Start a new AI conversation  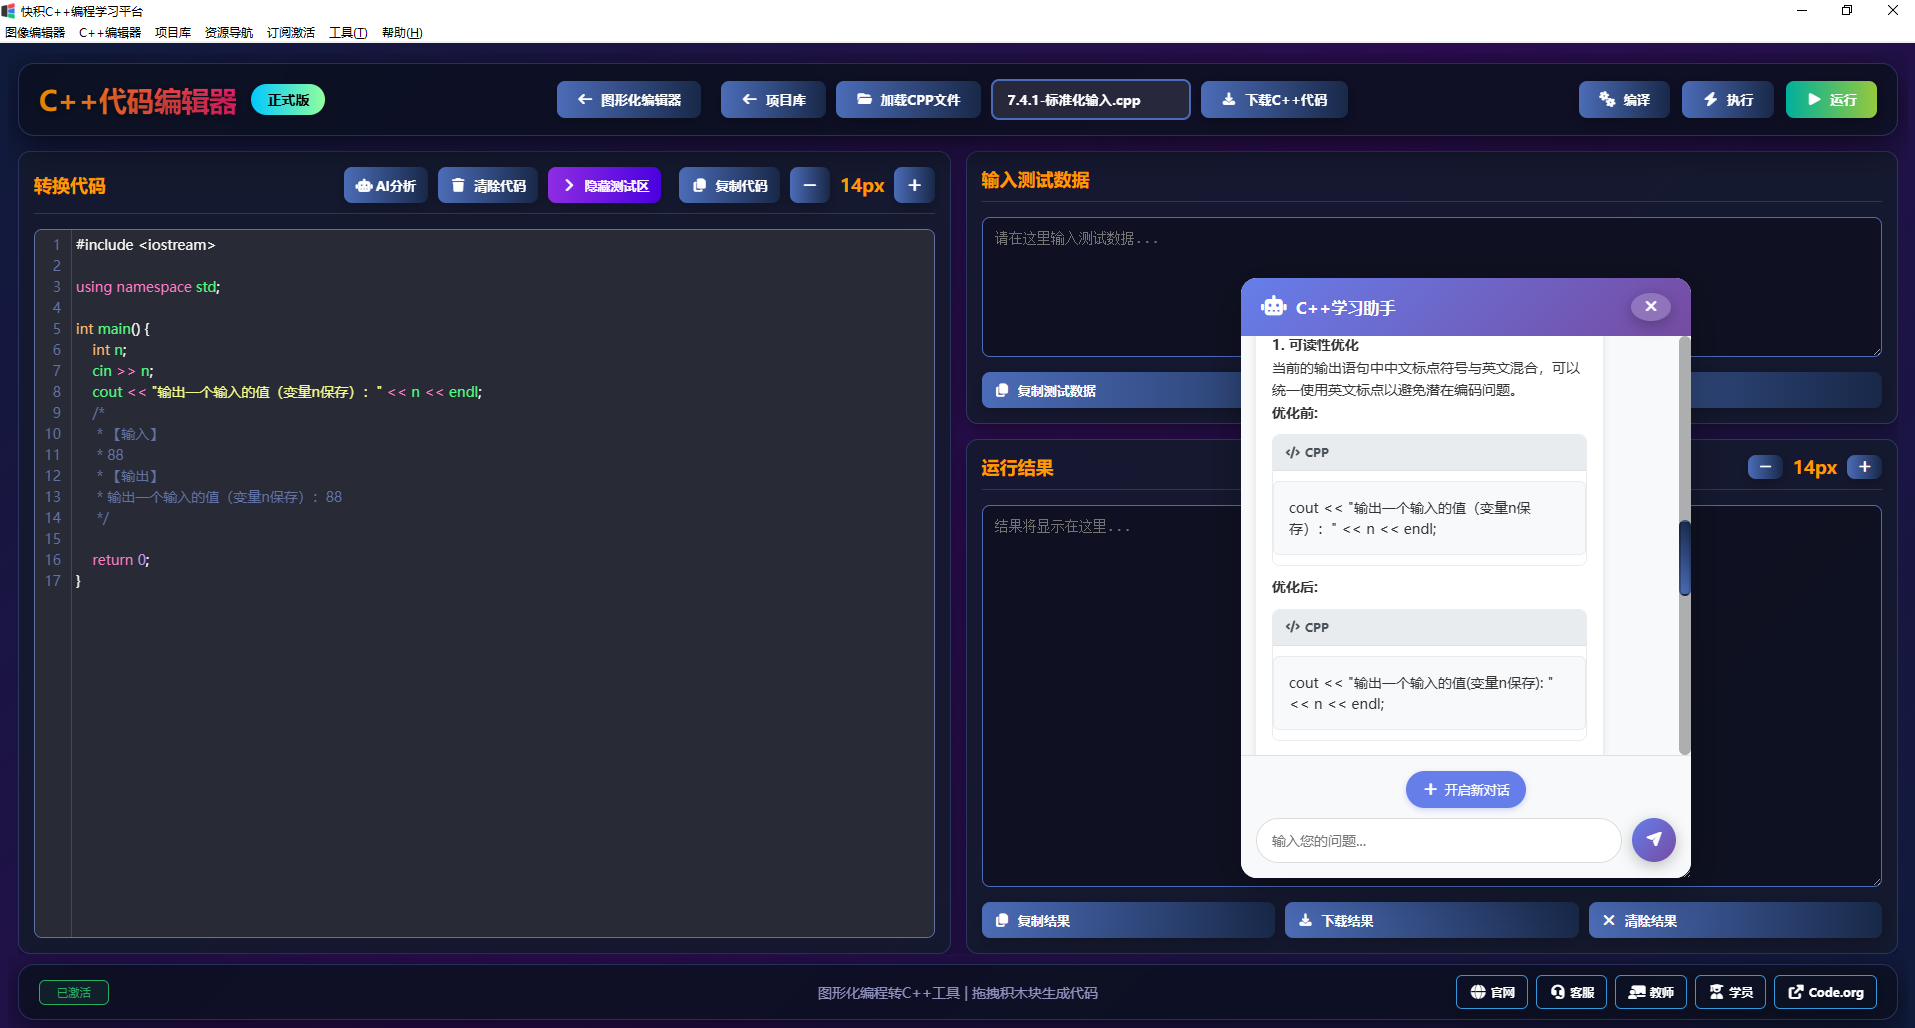coord(1465,789)
